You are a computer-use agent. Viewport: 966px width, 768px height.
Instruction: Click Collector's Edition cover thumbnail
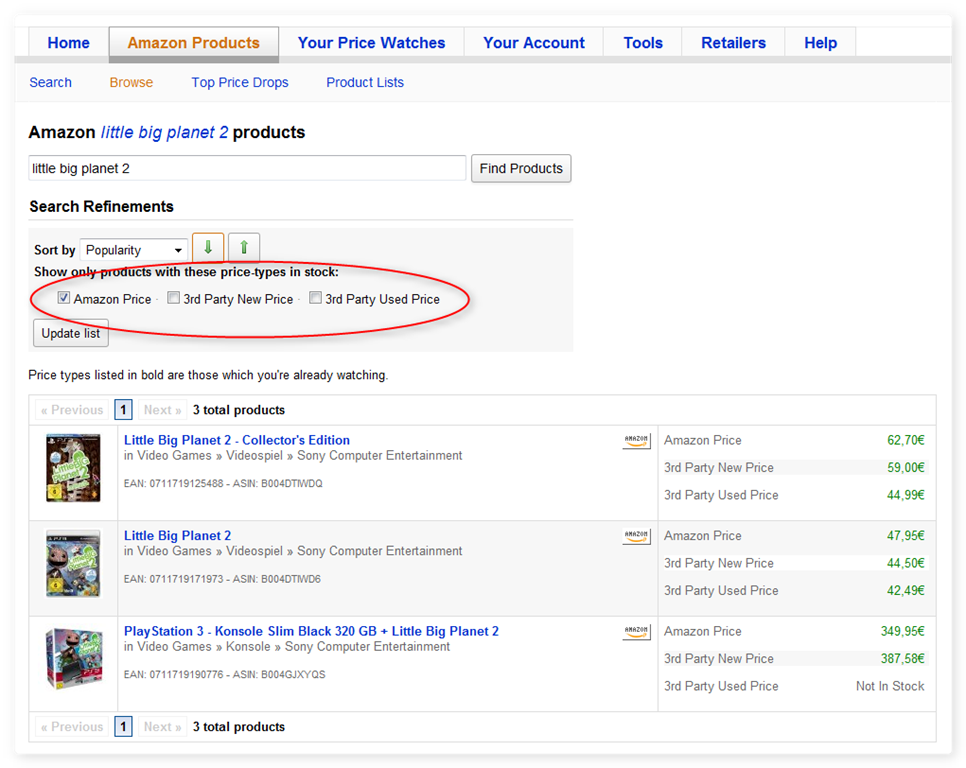(73, 468)
